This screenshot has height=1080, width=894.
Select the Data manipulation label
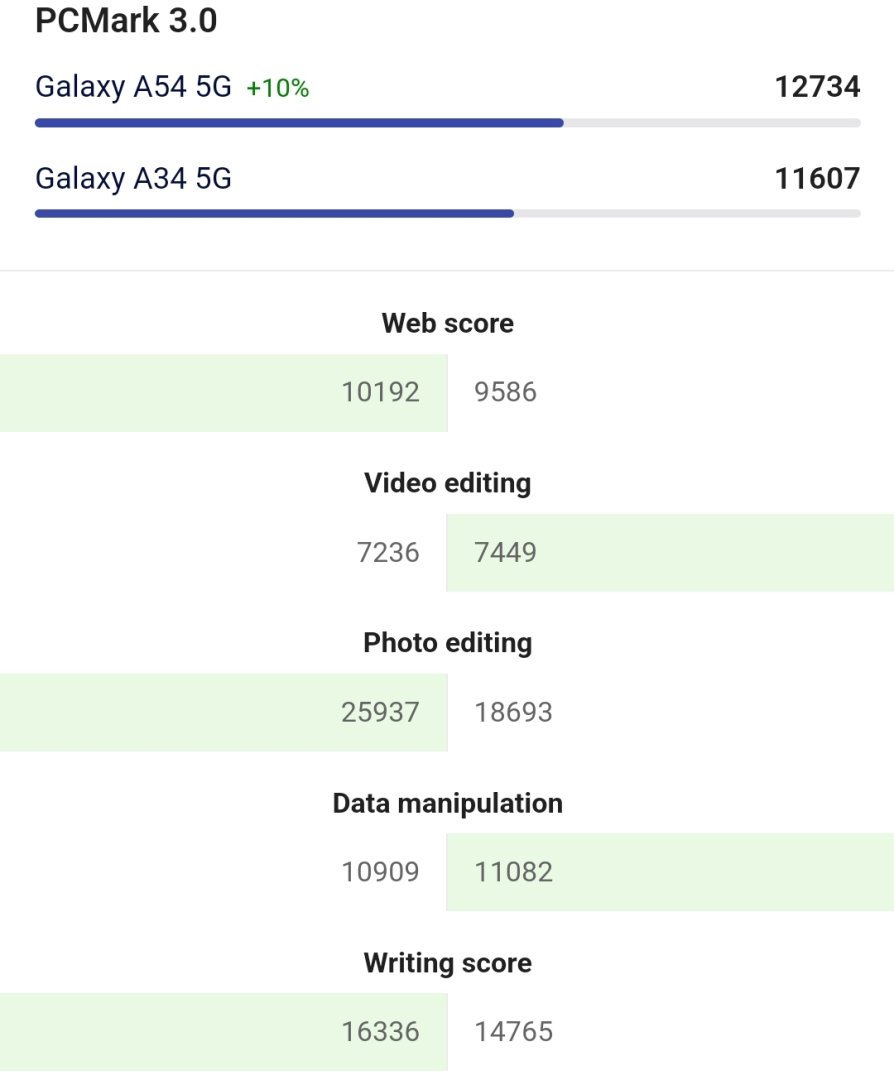point(448,803)
